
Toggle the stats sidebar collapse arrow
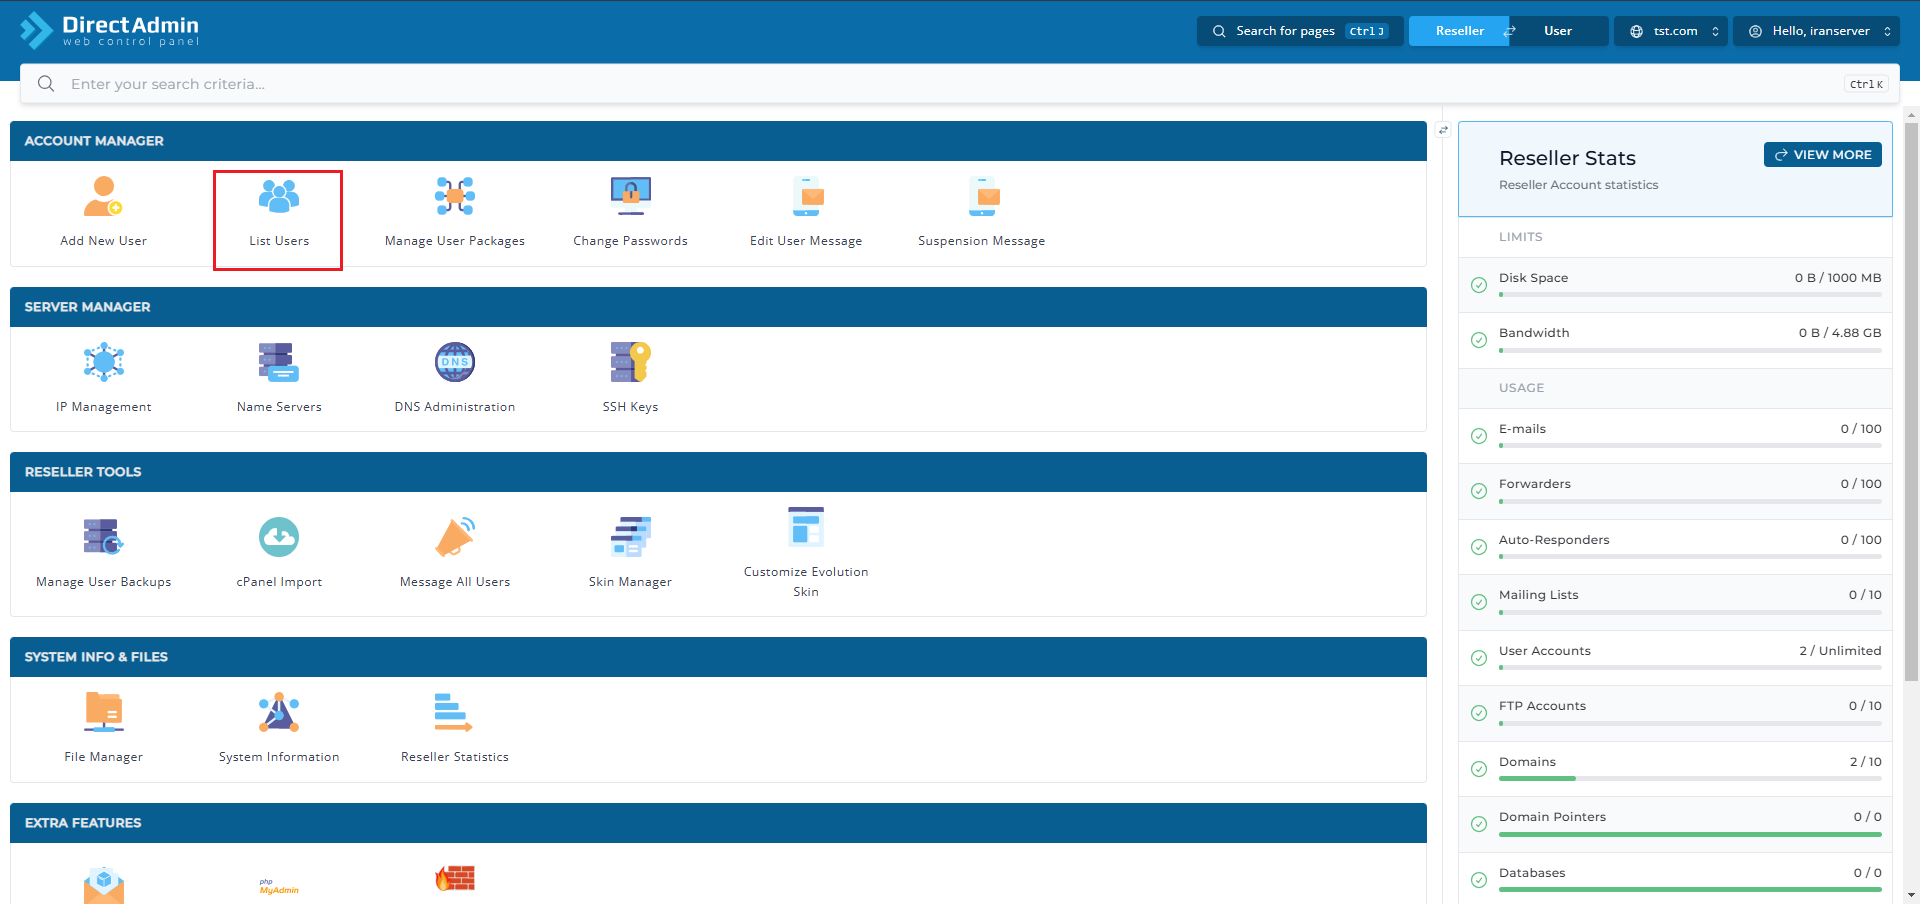tap(1443, 130)
